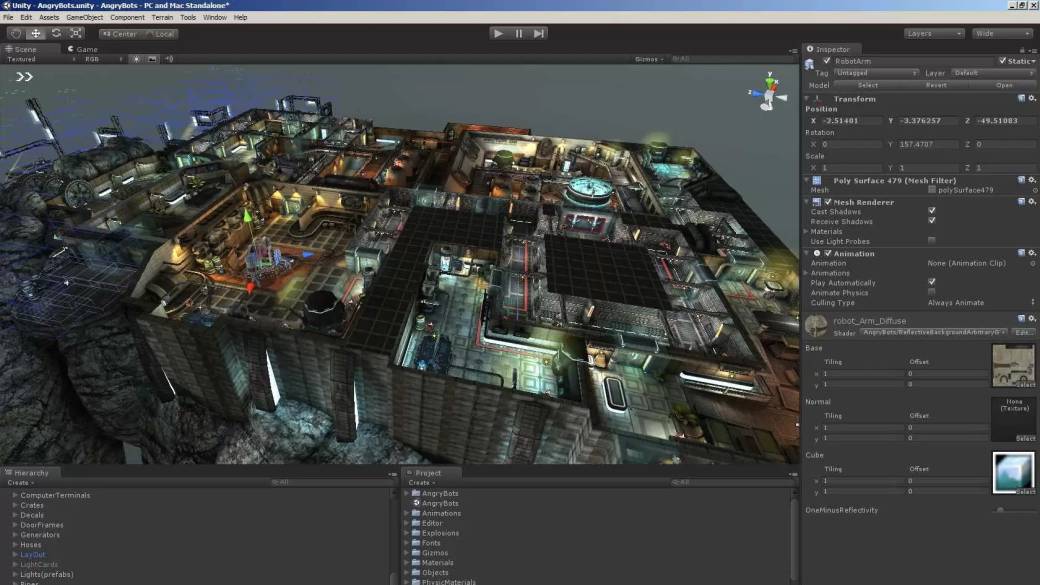Open the Culling Type dropdown
Viewport: 1040px width, 585px height.
977,301
